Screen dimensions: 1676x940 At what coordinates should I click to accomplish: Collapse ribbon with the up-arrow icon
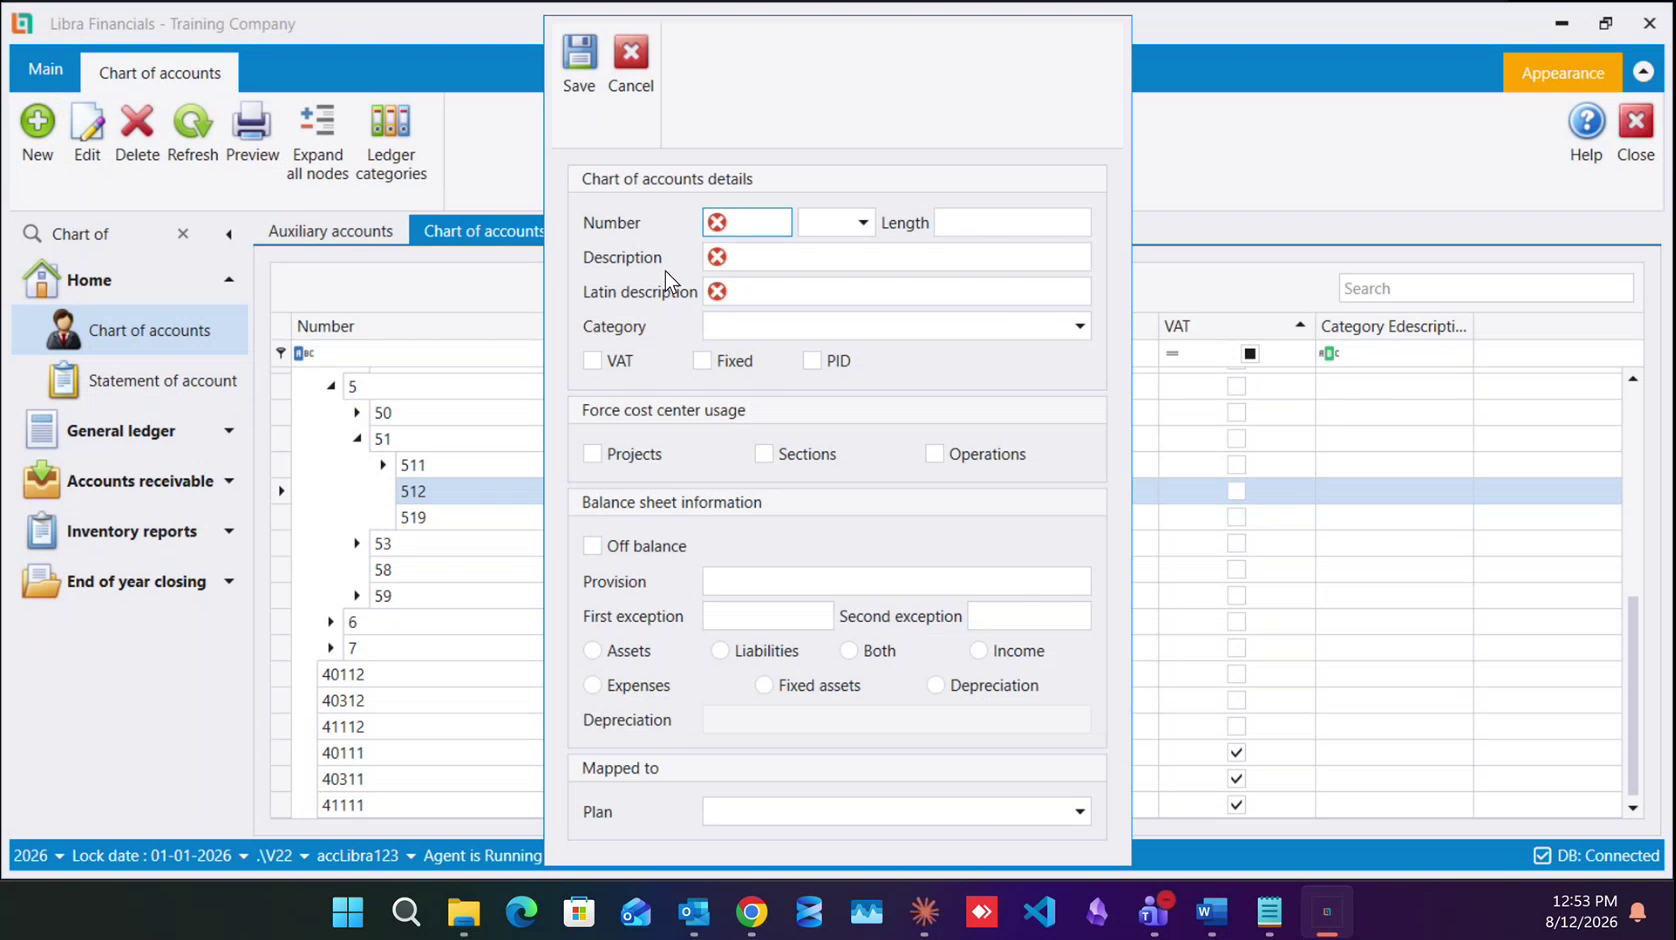coord(1643,72)
